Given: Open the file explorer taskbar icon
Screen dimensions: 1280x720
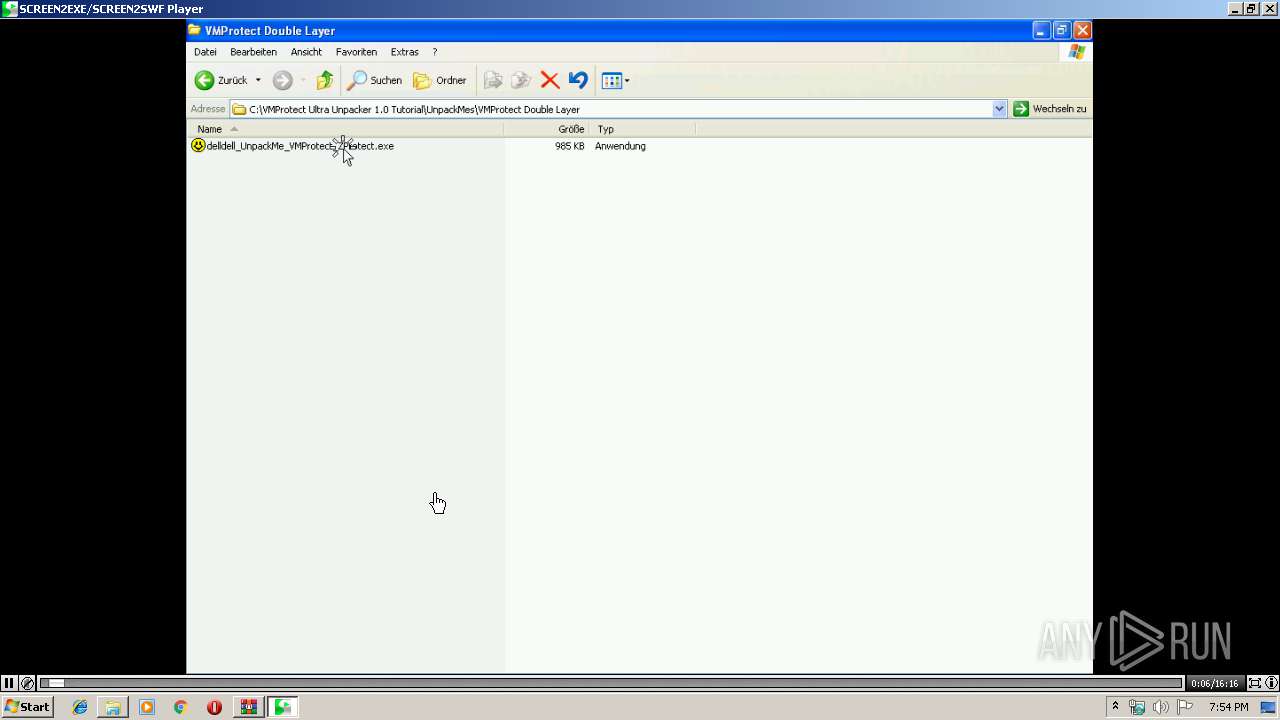Looking at the screenshot, I should point(113,707).
